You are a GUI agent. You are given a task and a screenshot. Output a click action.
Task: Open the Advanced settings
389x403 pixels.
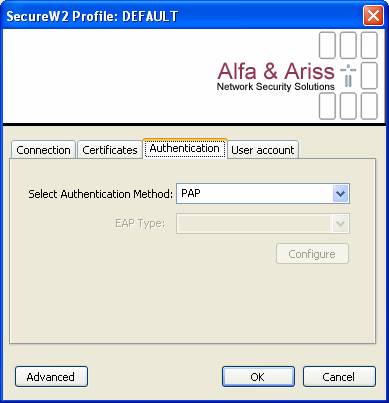pyautogui.click(x=51, y=377)
